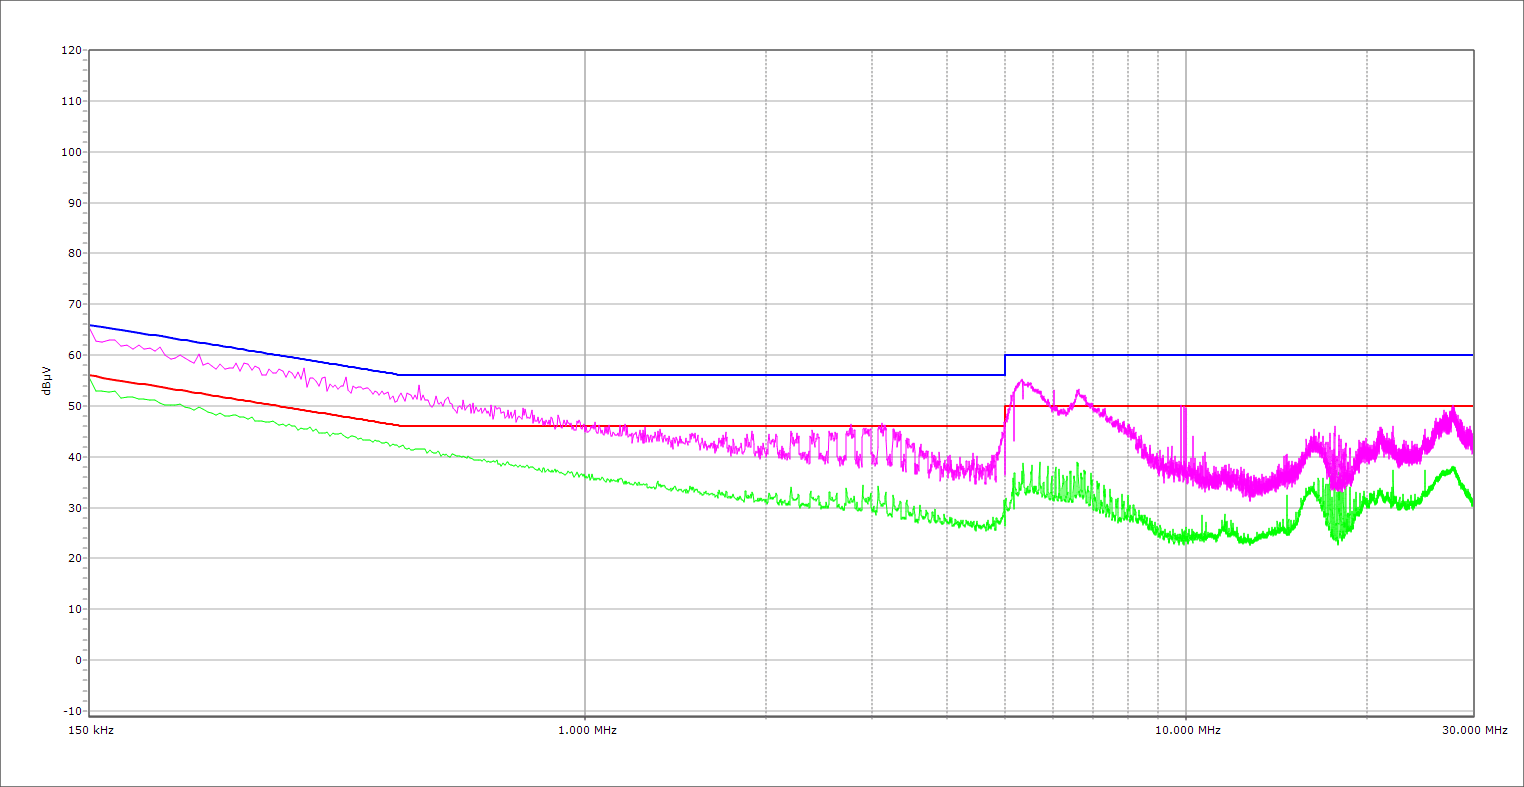Image resolution: width=1524 pixels, height=787 pixels.
Task: Click the 0 y-axis tick label
Action: point(77,660)
